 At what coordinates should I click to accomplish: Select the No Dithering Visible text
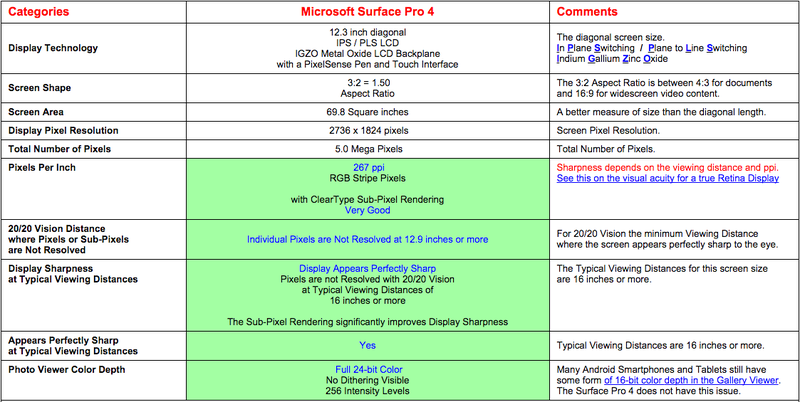pyautogui.click(x=367, y=380)
